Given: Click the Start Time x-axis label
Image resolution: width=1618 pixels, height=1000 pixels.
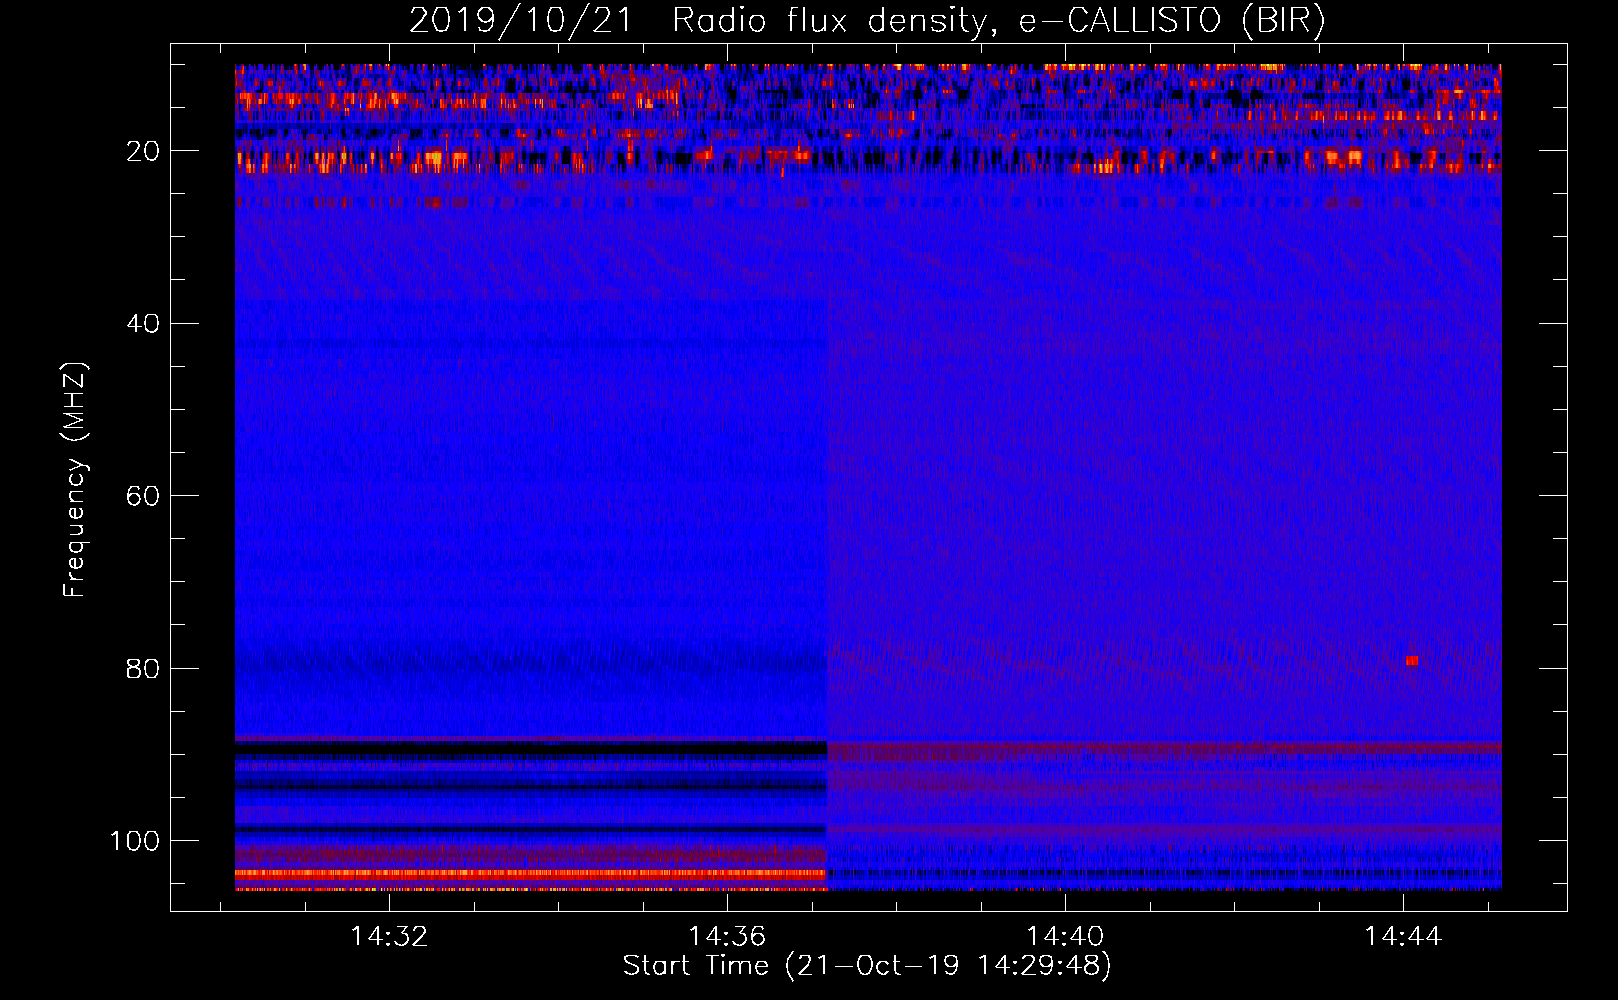Looking at the screenshot, I should [x=866, y=966].
